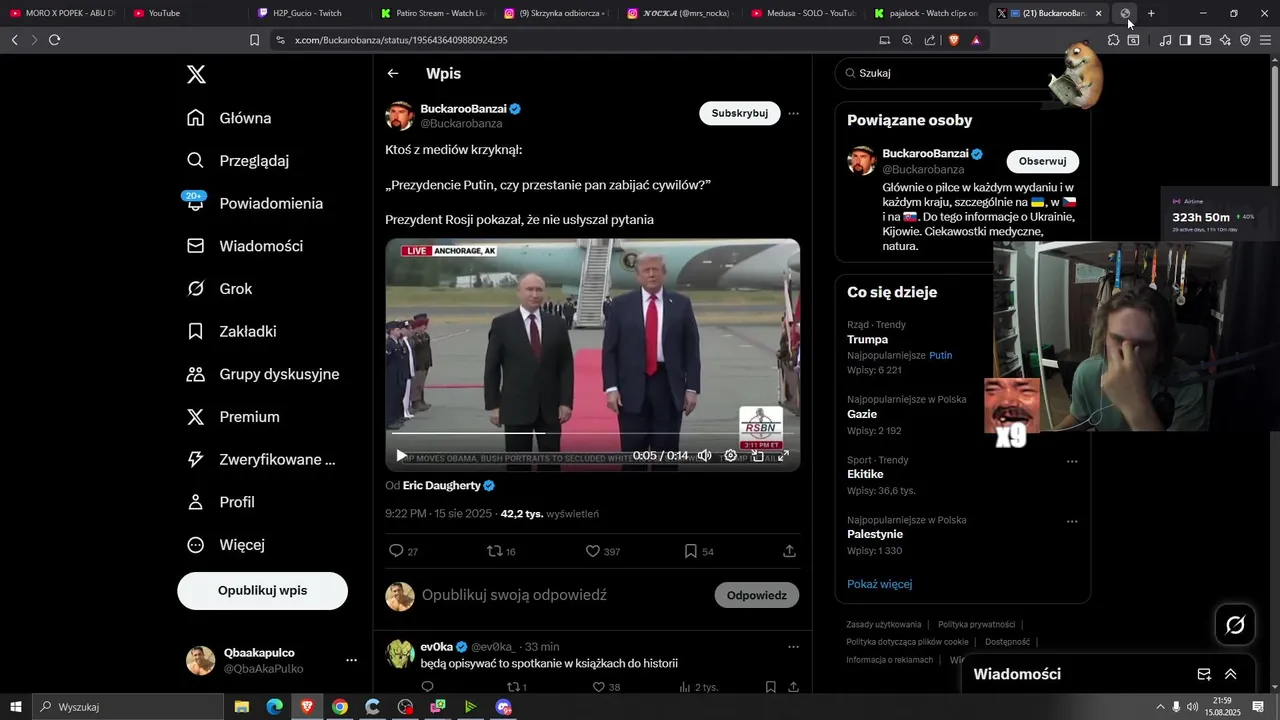Open the Trumpa trending topic

867,339
